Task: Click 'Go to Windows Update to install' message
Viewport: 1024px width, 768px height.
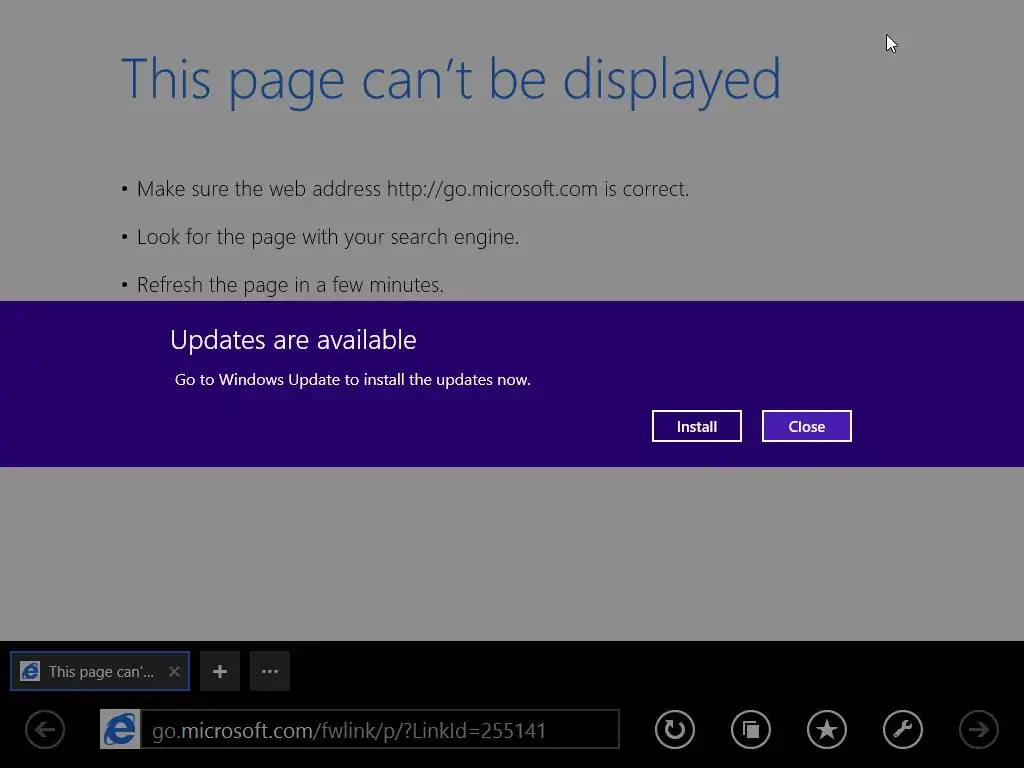Action: pyautogui.click(x=353, y=379)
